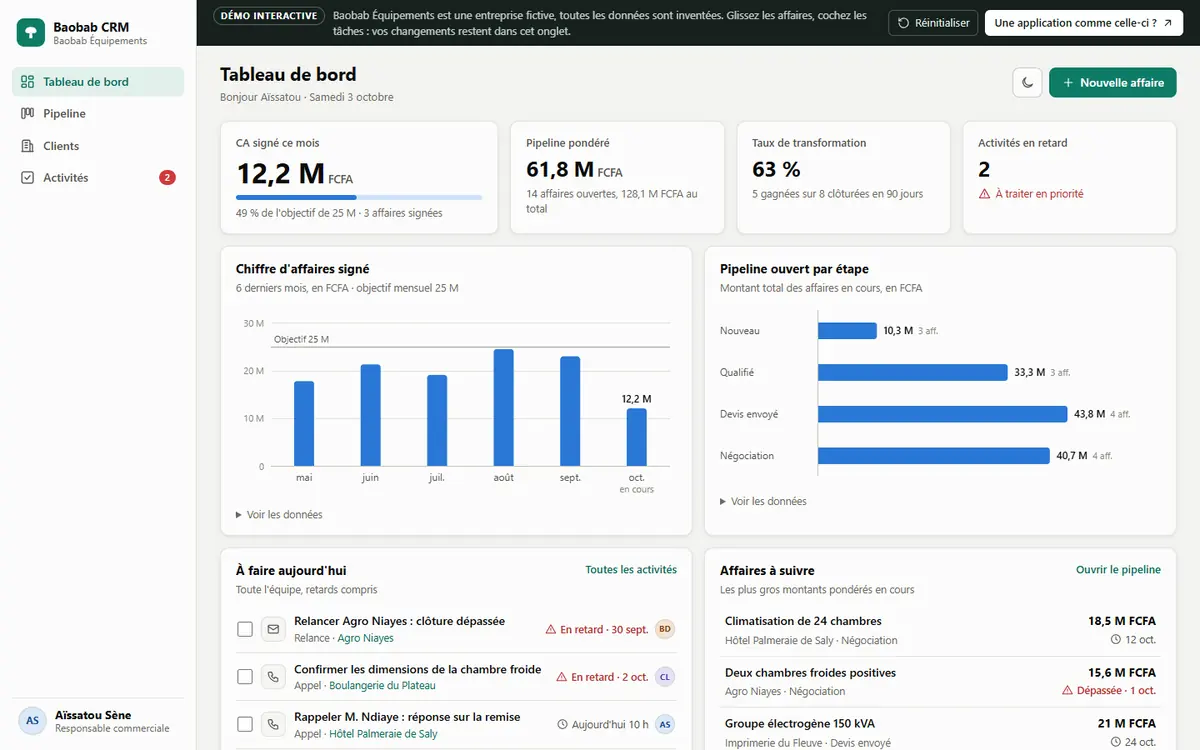This screenshot has height=750, width=1200.
Task: Click the Devis envoyé bar in pipeline chart
Action: (943, 414)
